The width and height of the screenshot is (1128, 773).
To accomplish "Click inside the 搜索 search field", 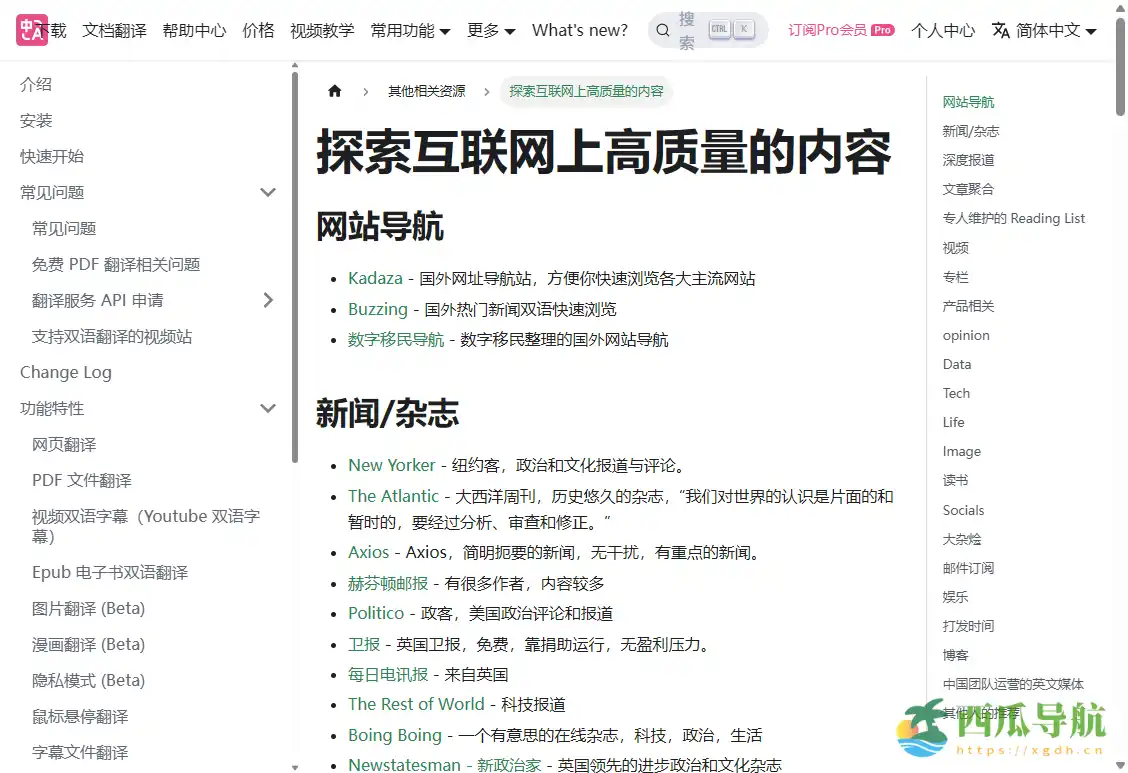I will click(708, 30).
